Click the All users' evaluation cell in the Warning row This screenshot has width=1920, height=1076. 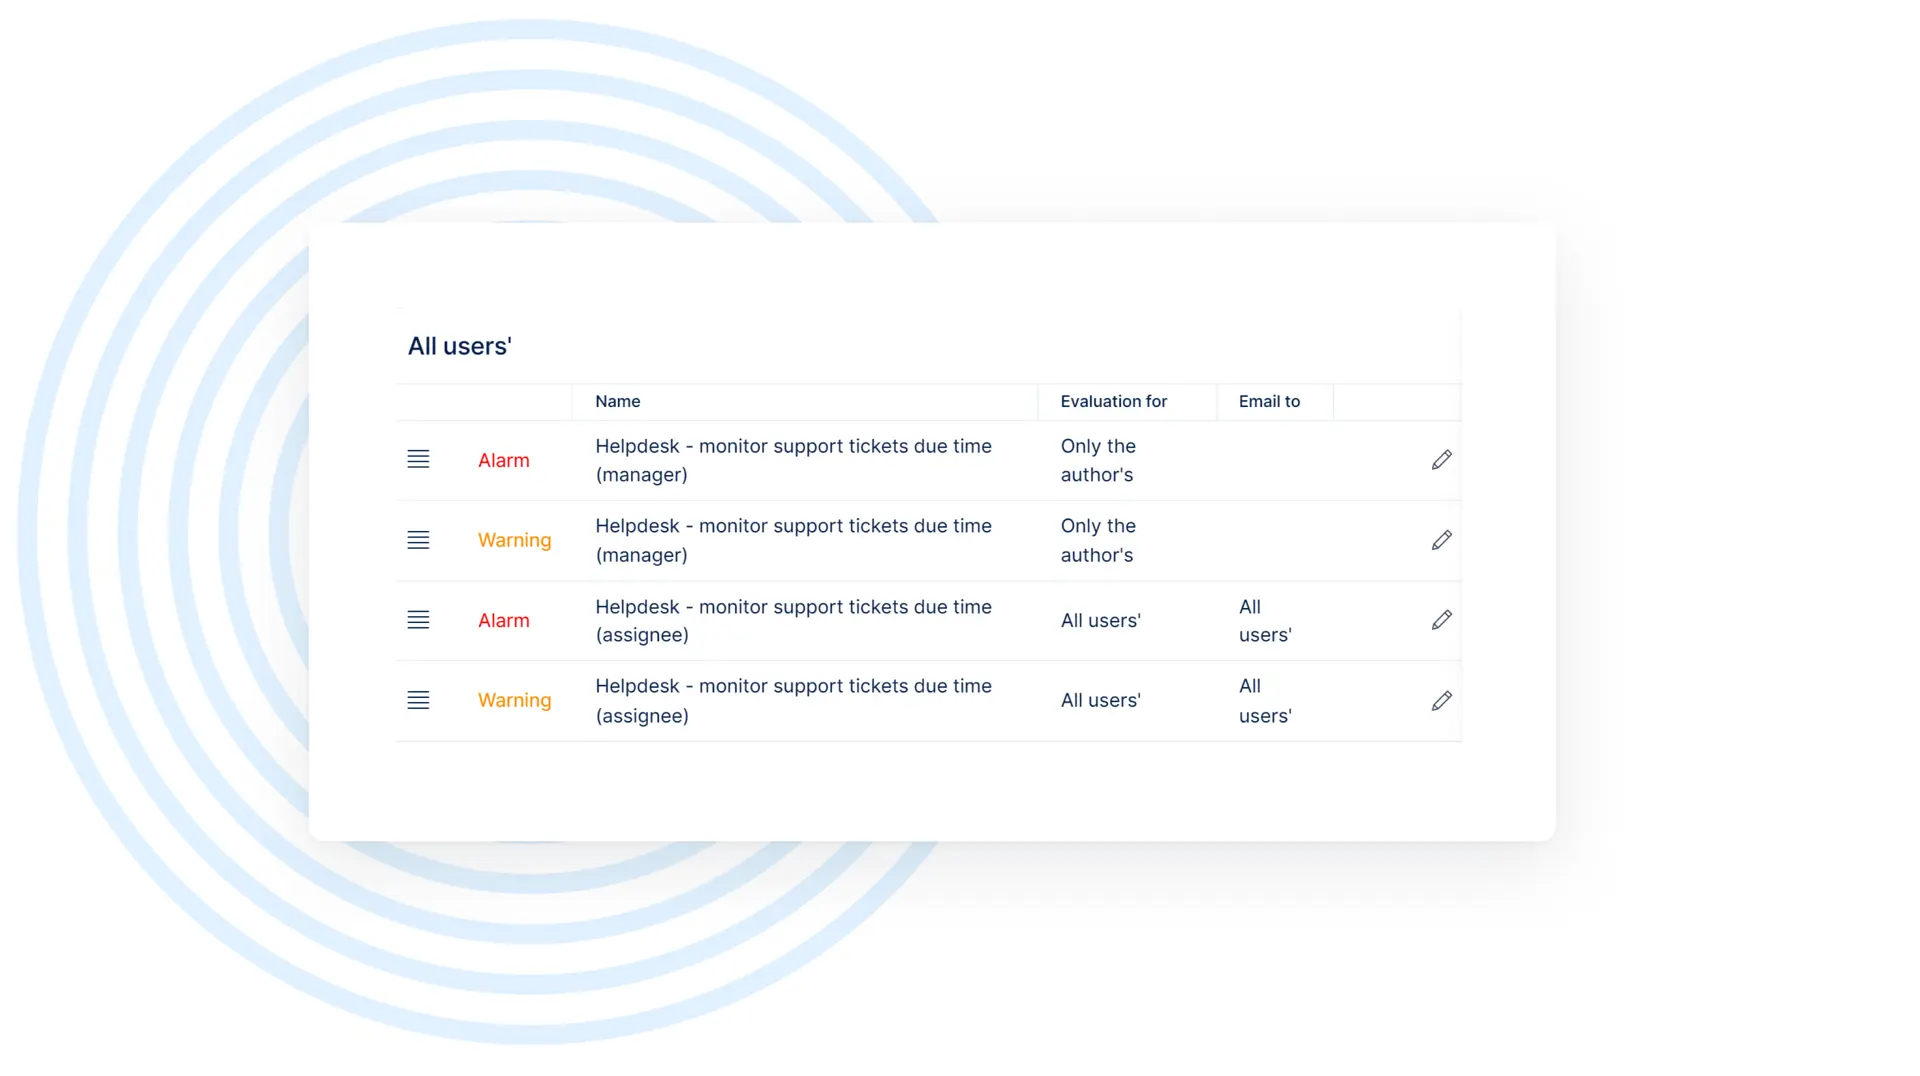1100,701
